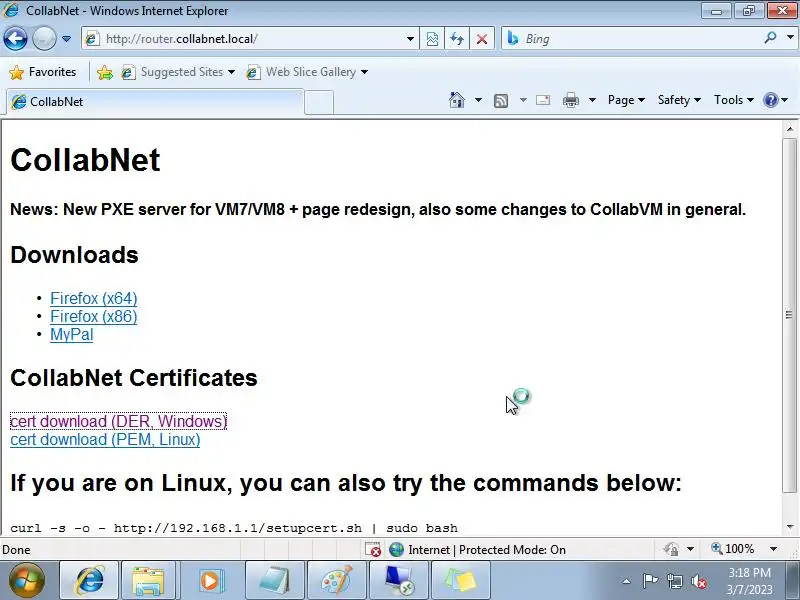Click the Home page icon
800x600 pixels.
click(x=457, y=100)
